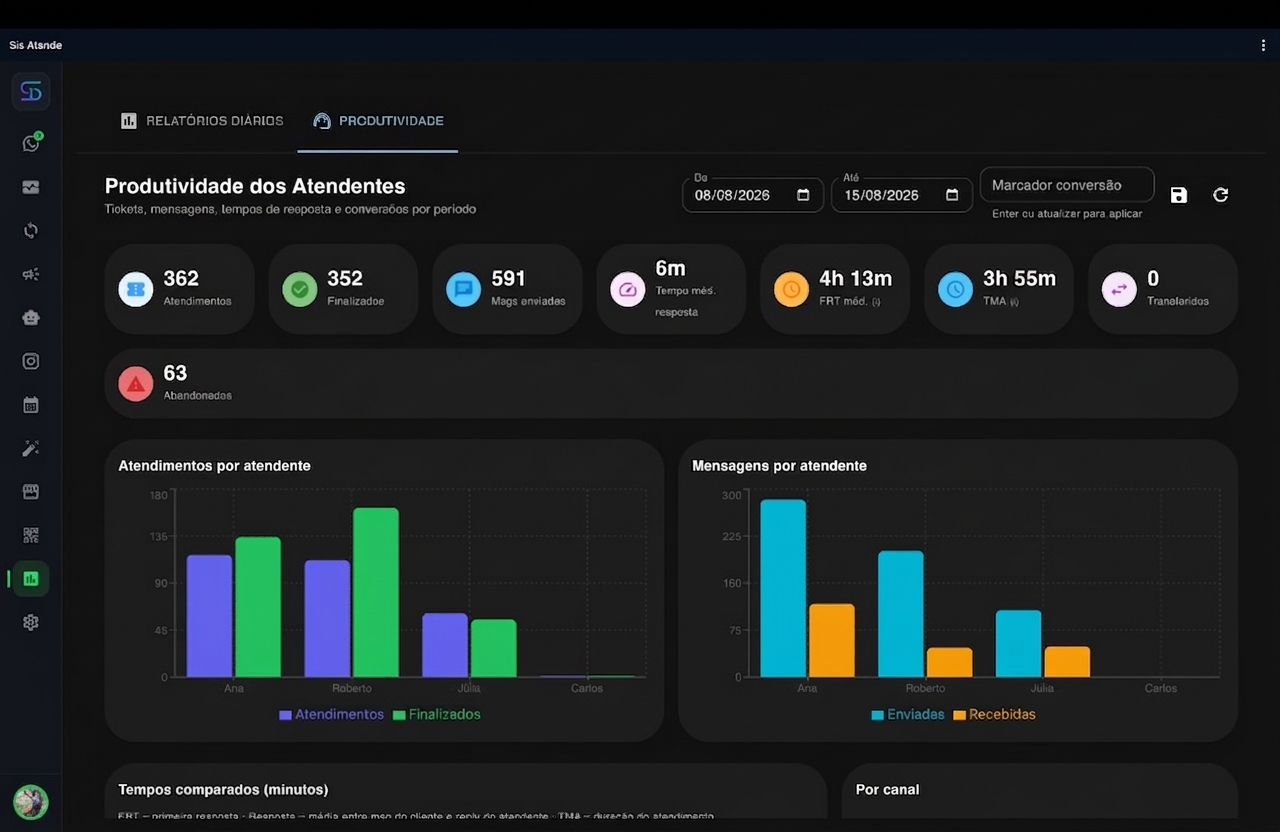Toggle the Finalizados legend in chart

437,715
